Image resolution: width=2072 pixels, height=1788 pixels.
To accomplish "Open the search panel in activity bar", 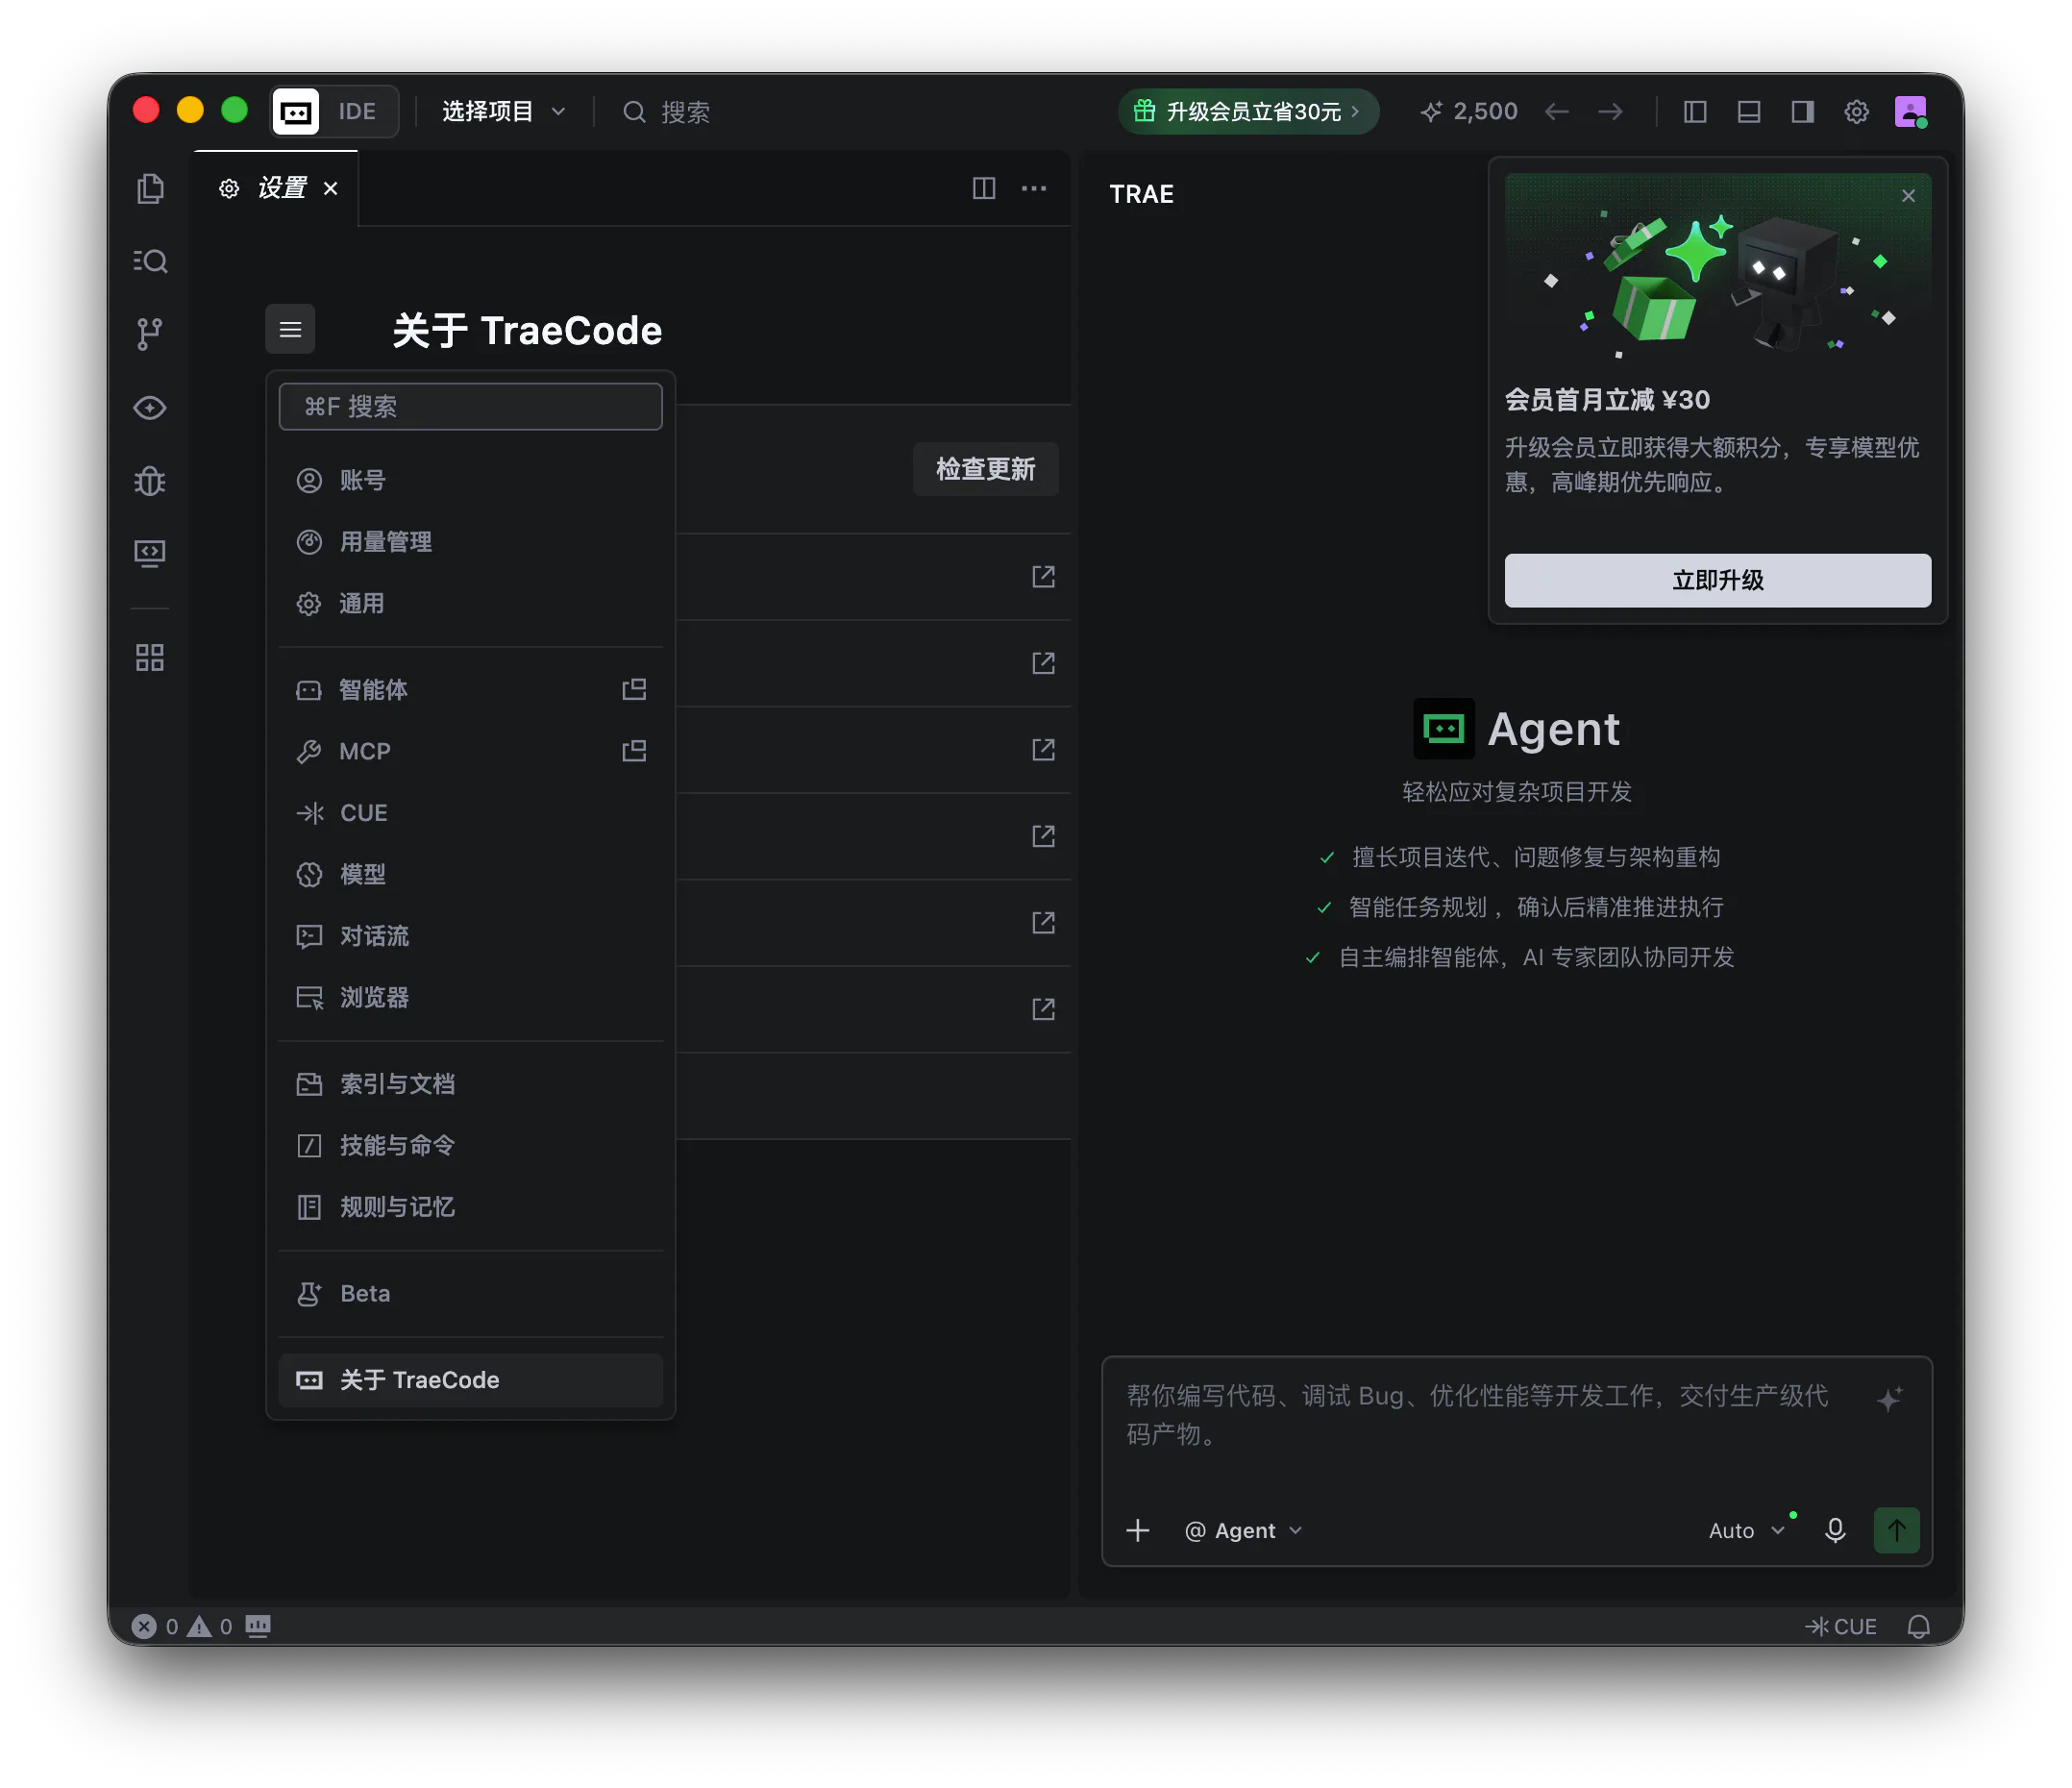I will [150, 261].
